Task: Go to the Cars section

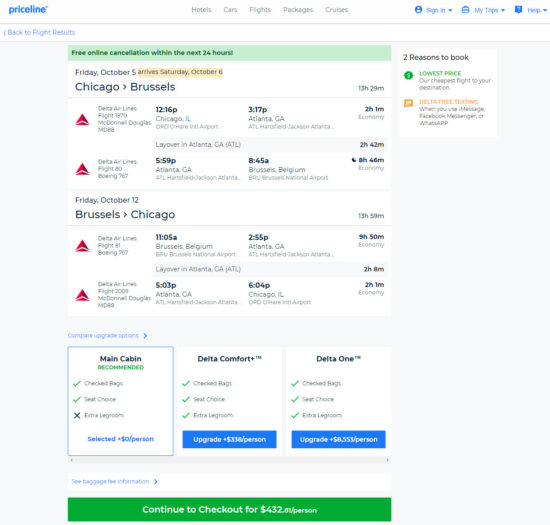Action: tap(230, 9)
